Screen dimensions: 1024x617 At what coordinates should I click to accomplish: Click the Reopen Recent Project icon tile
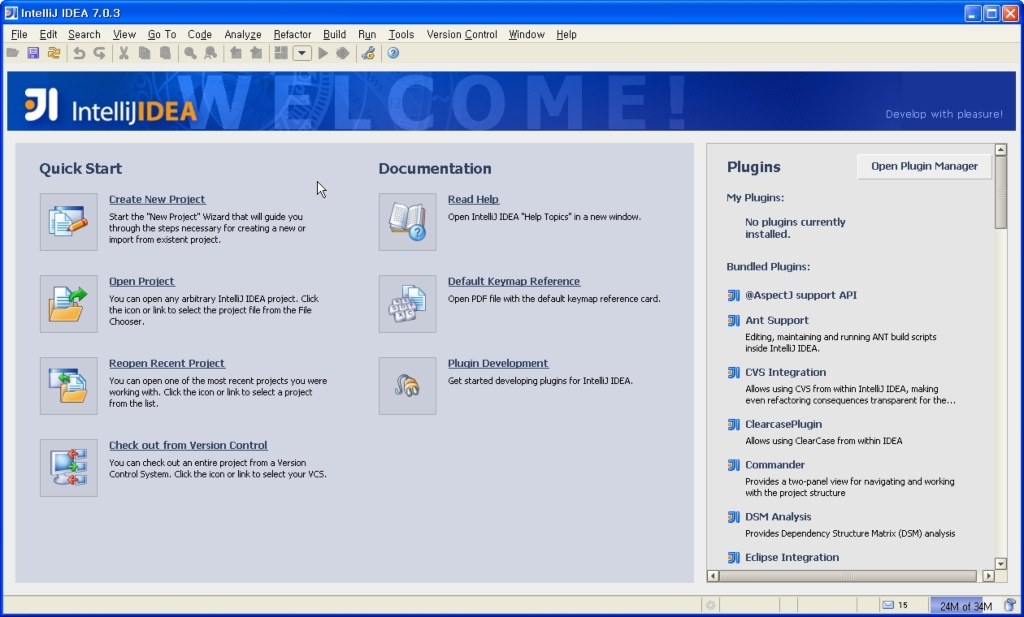coord(69,385)
